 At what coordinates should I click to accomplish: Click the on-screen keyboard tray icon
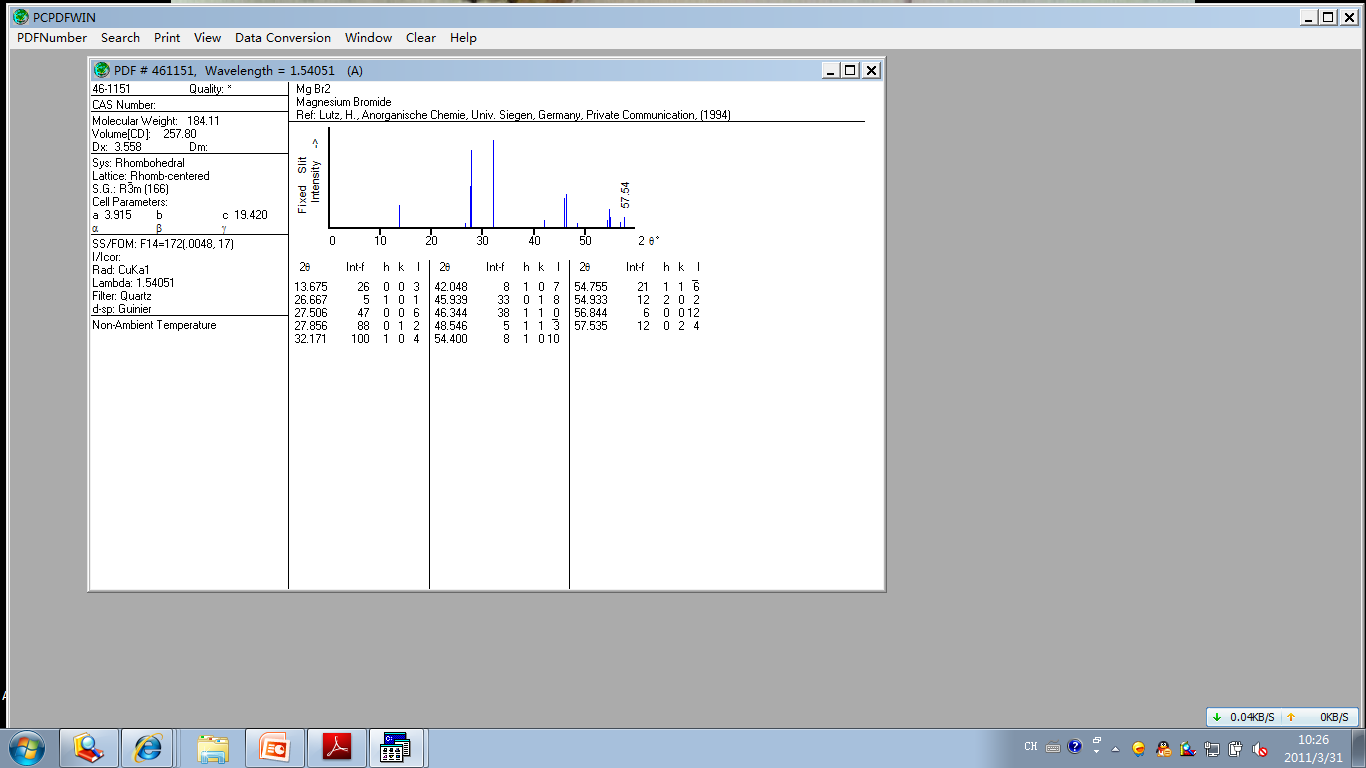click(x=1052, y=747)
